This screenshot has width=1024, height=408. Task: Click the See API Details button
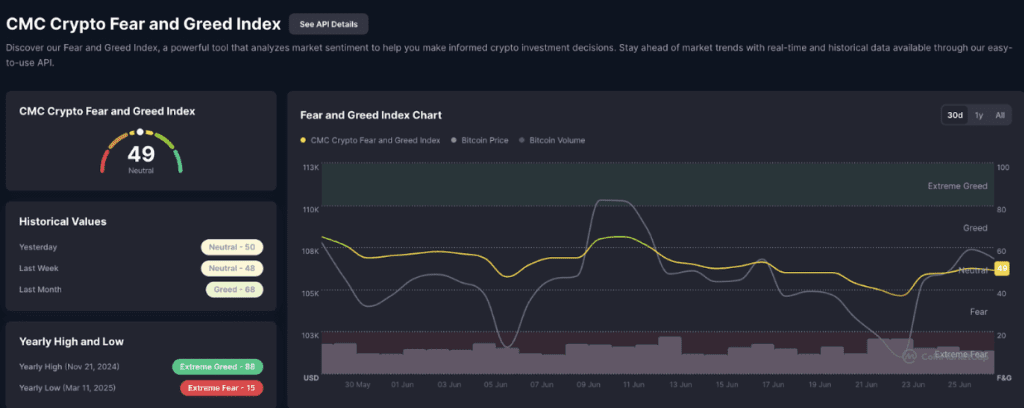coord(328,24)
